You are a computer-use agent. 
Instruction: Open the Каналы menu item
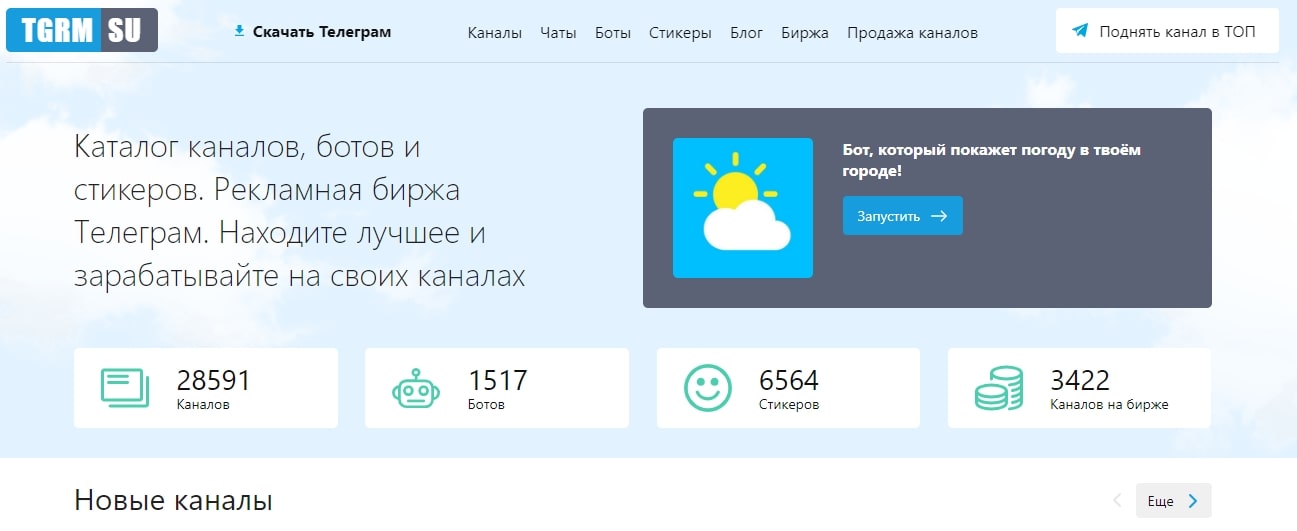[494, 33]
